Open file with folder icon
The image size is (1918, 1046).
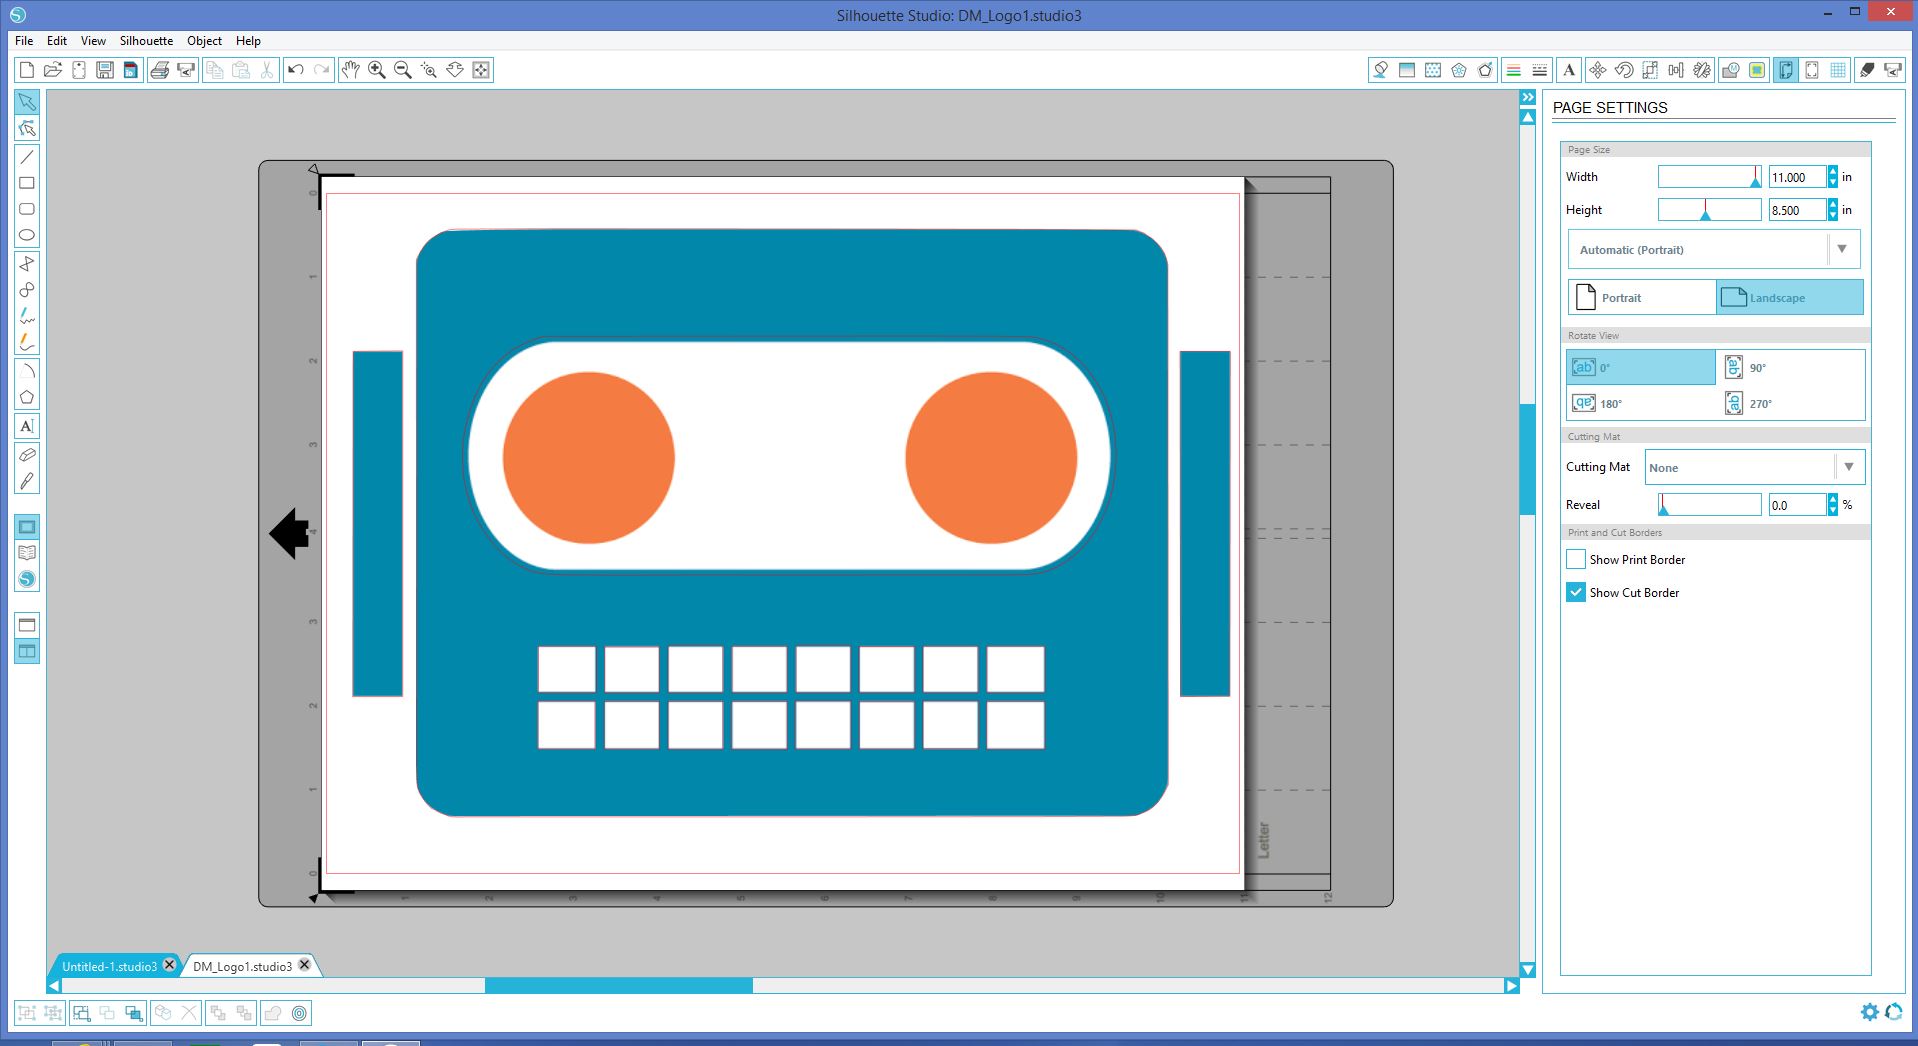(x=53, y=70)
